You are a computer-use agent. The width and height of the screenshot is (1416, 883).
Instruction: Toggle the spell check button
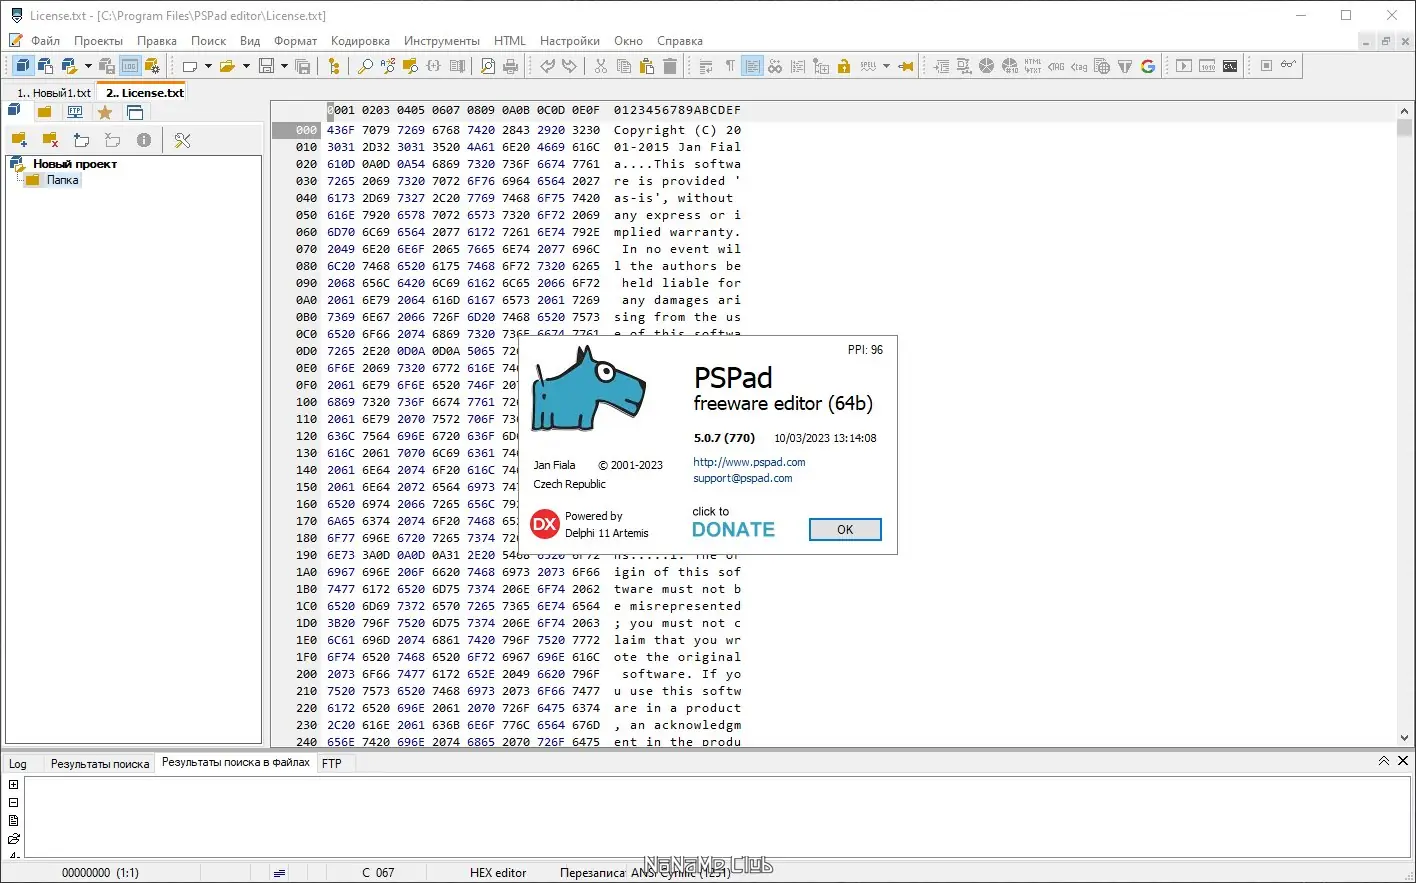pos(868,66)
